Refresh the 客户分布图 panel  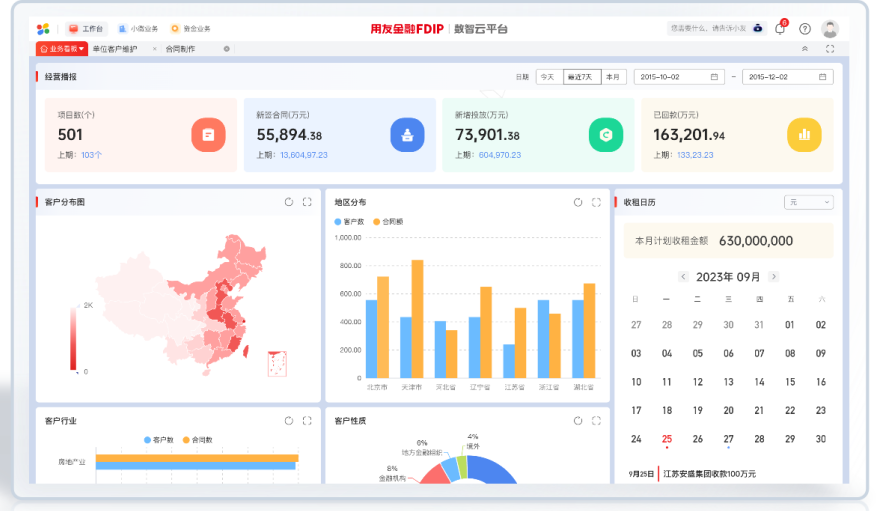tap(288, 202)
